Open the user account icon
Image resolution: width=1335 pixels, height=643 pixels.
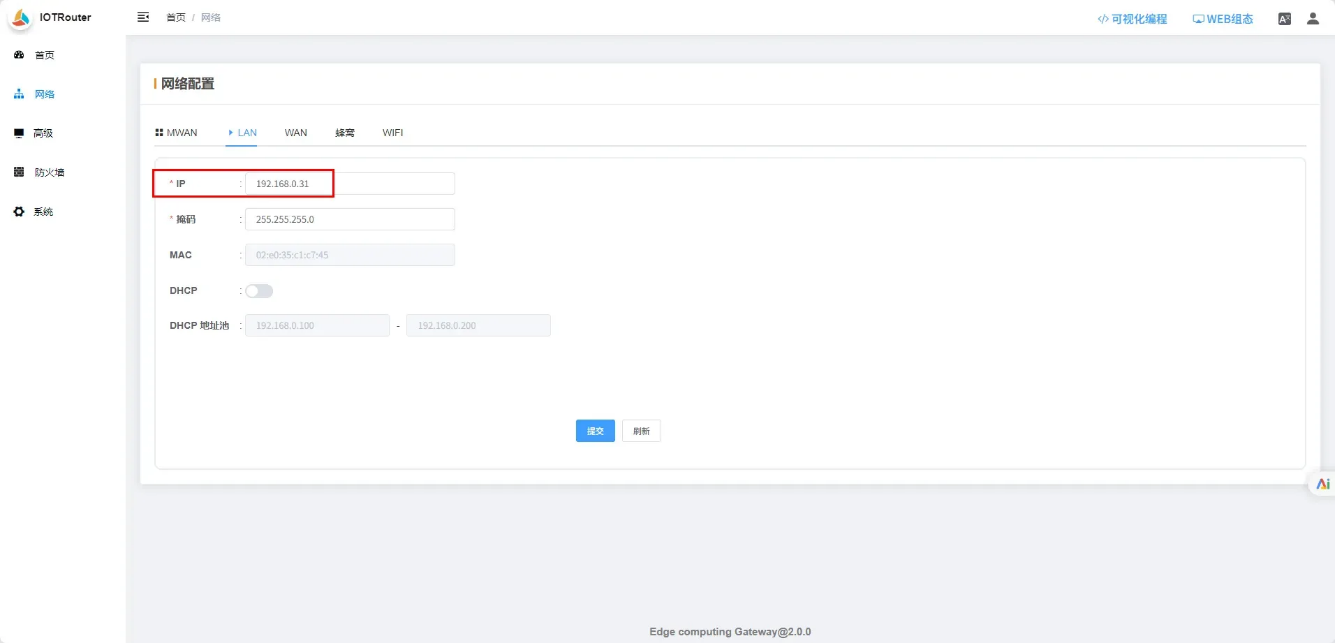coord(1313,18)
